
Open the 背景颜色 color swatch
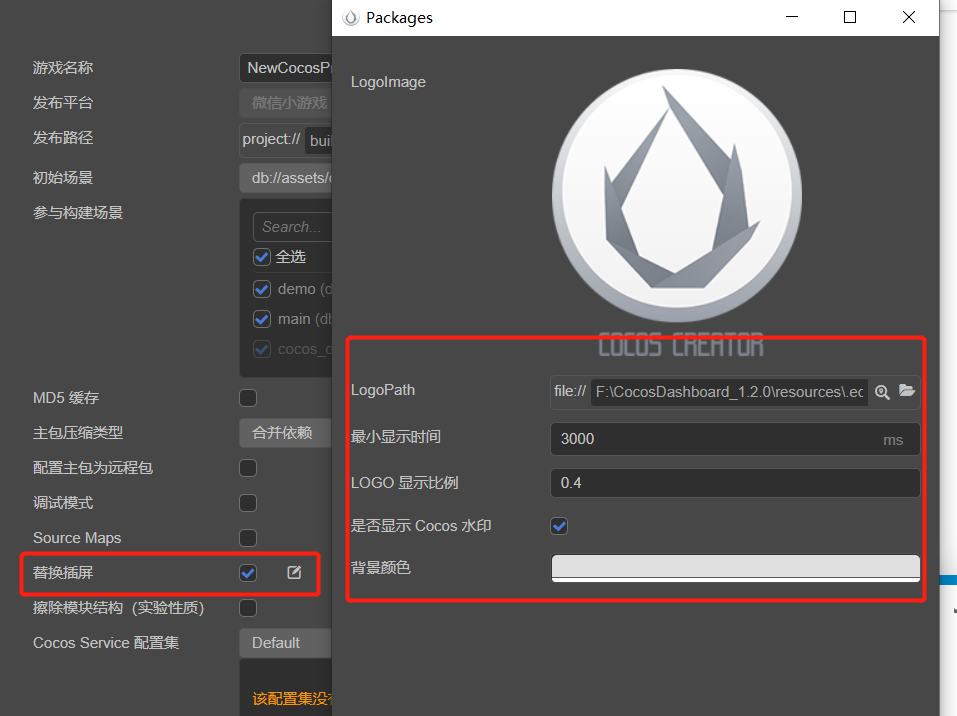coord(735,568)
